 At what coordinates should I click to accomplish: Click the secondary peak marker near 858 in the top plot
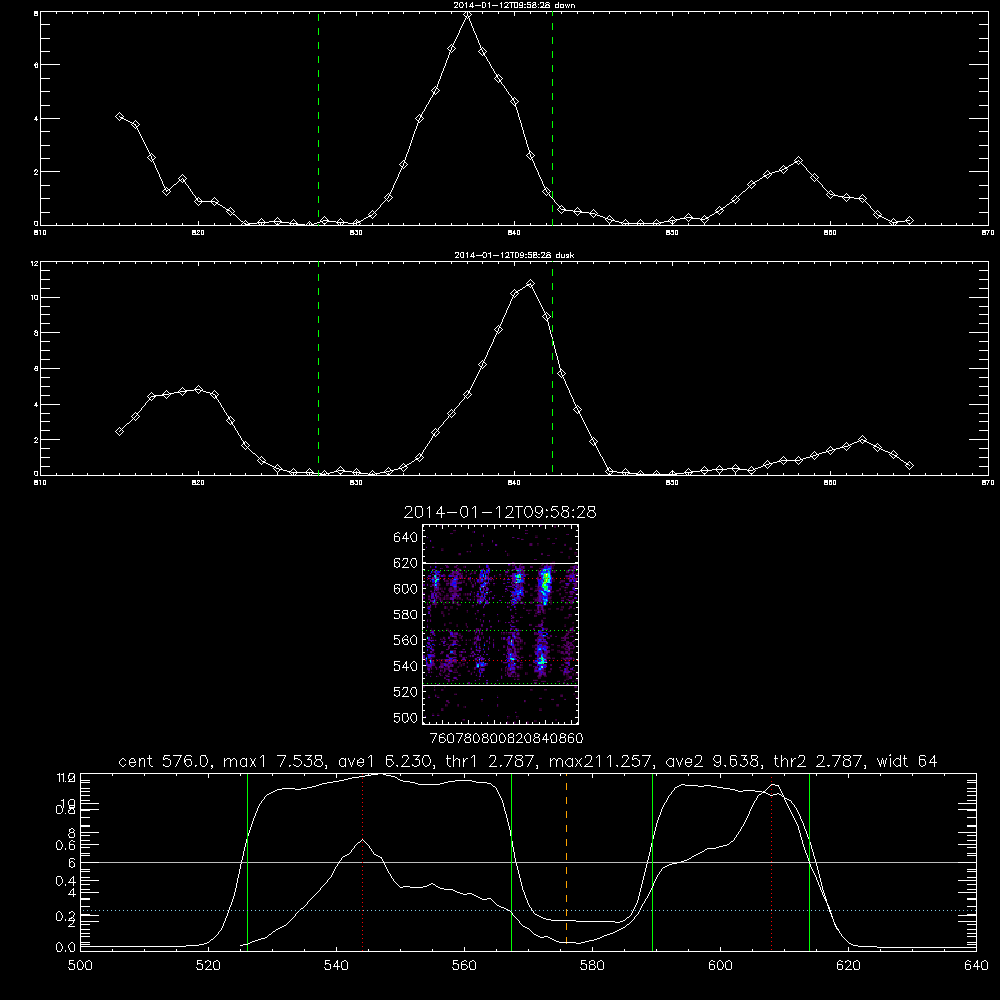(x=798, y=161)
